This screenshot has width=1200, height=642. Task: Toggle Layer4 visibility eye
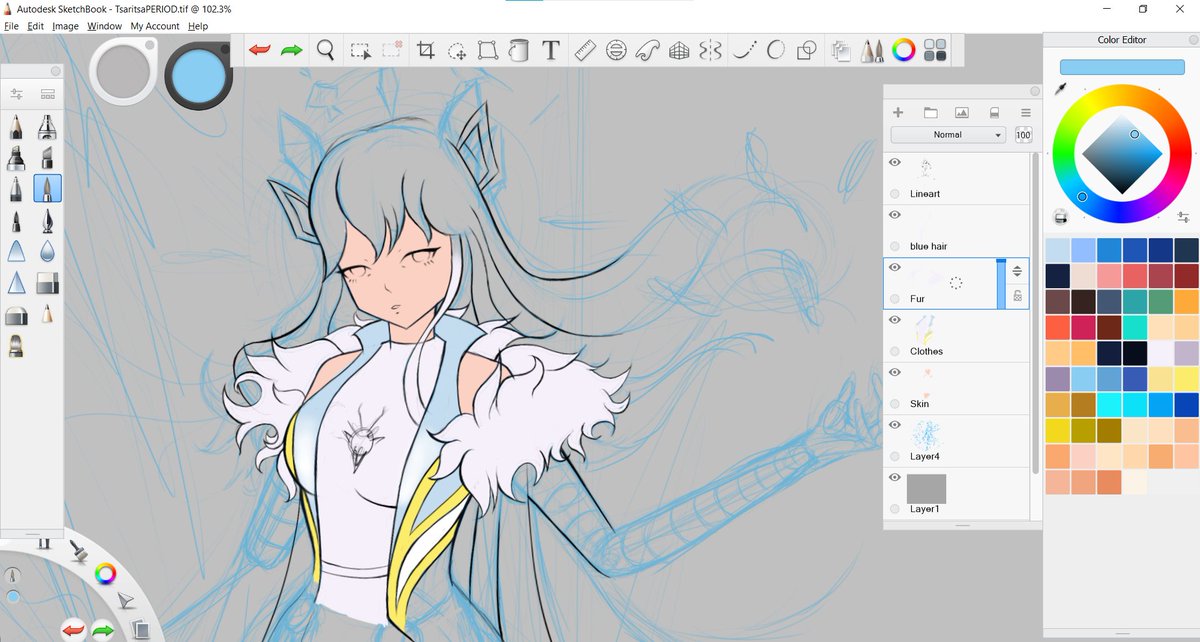[894, 425]
